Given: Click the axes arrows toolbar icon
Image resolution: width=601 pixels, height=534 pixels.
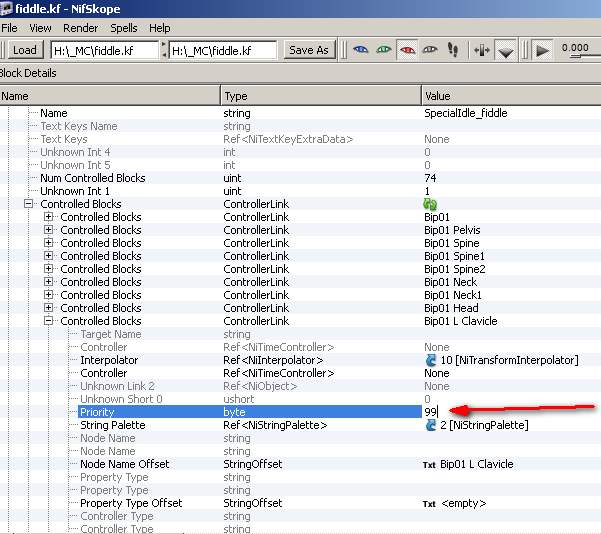Looking at the screenshot, I should [481, 50].
